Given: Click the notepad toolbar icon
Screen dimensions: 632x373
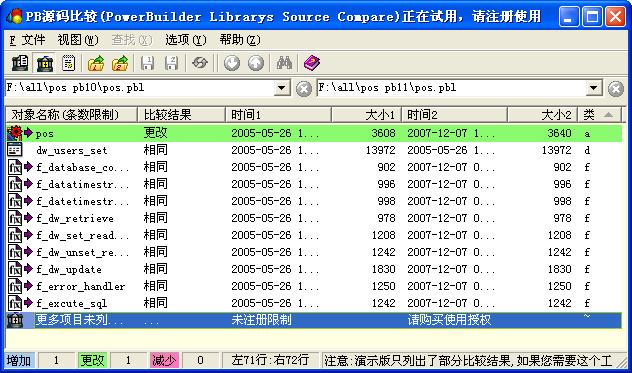Looking at the screenshot, I should pyautogui.click(x=69, y=63).
